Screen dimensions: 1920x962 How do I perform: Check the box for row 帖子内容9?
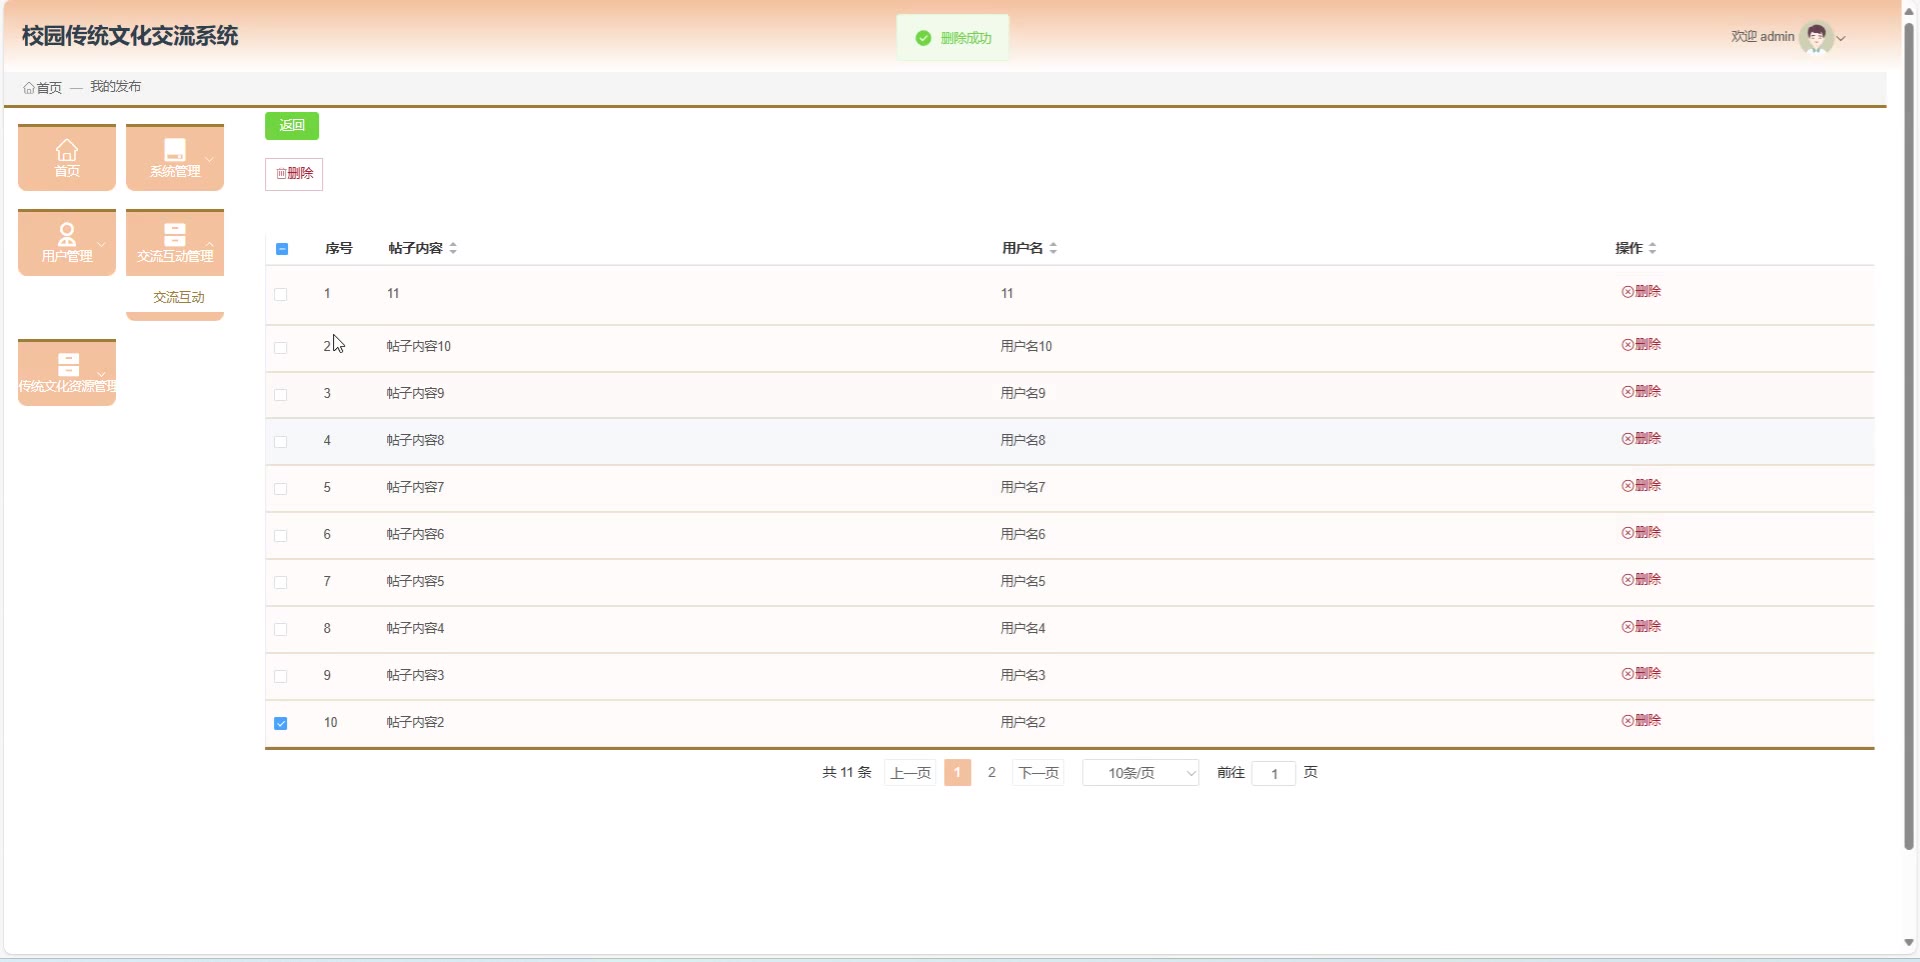[281, 395]
